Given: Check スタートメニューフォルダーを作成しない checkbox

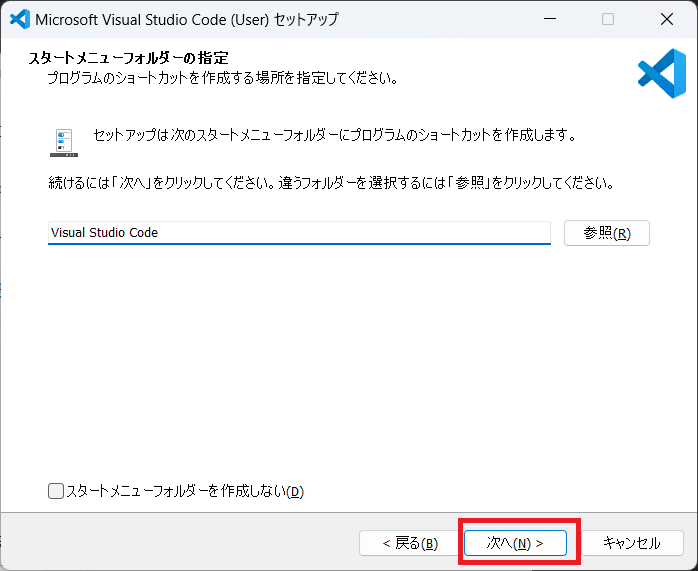Looking at the screenshot, I should coord(56,491).
